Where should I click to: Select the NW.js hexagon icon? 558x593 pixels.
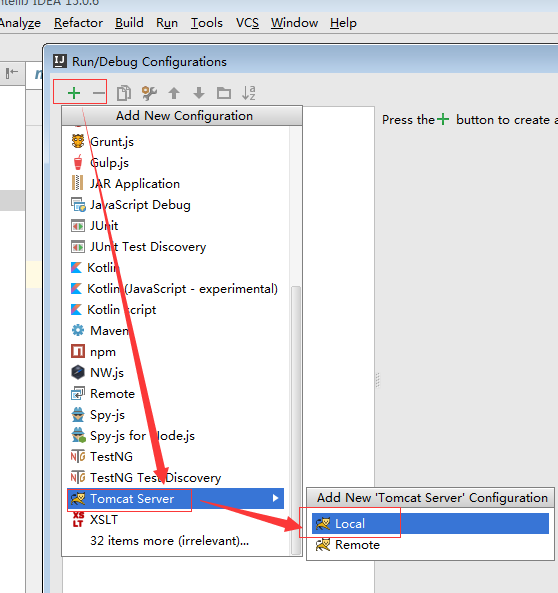(x=78, y=373)
